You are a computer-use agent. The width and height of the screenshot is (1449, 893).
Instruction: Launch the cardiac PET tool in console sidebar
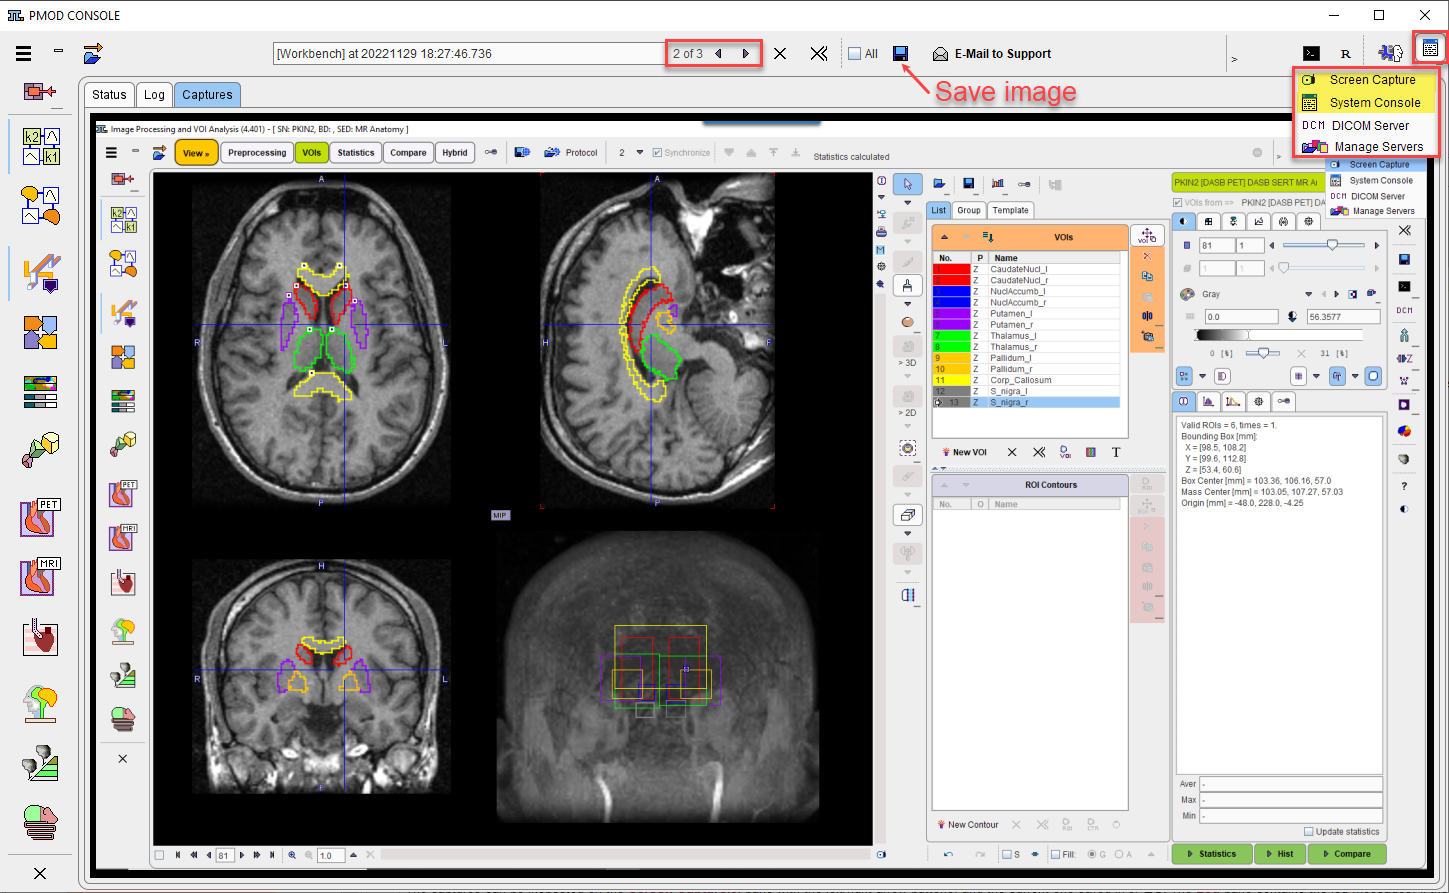40,518
